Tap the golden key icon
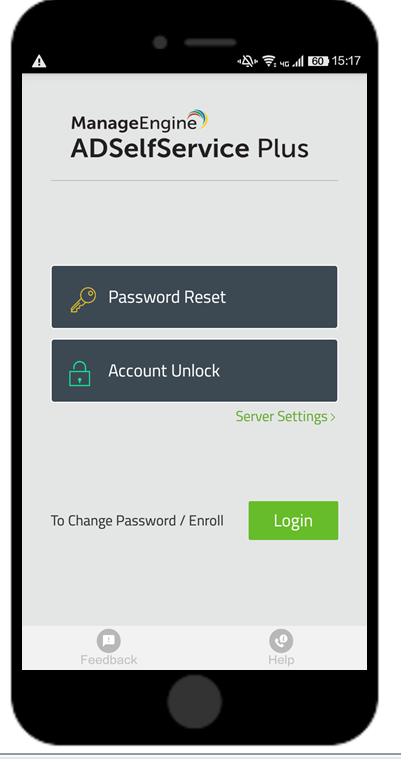Viewport: 401px width, 759px height. pos(83,300)
